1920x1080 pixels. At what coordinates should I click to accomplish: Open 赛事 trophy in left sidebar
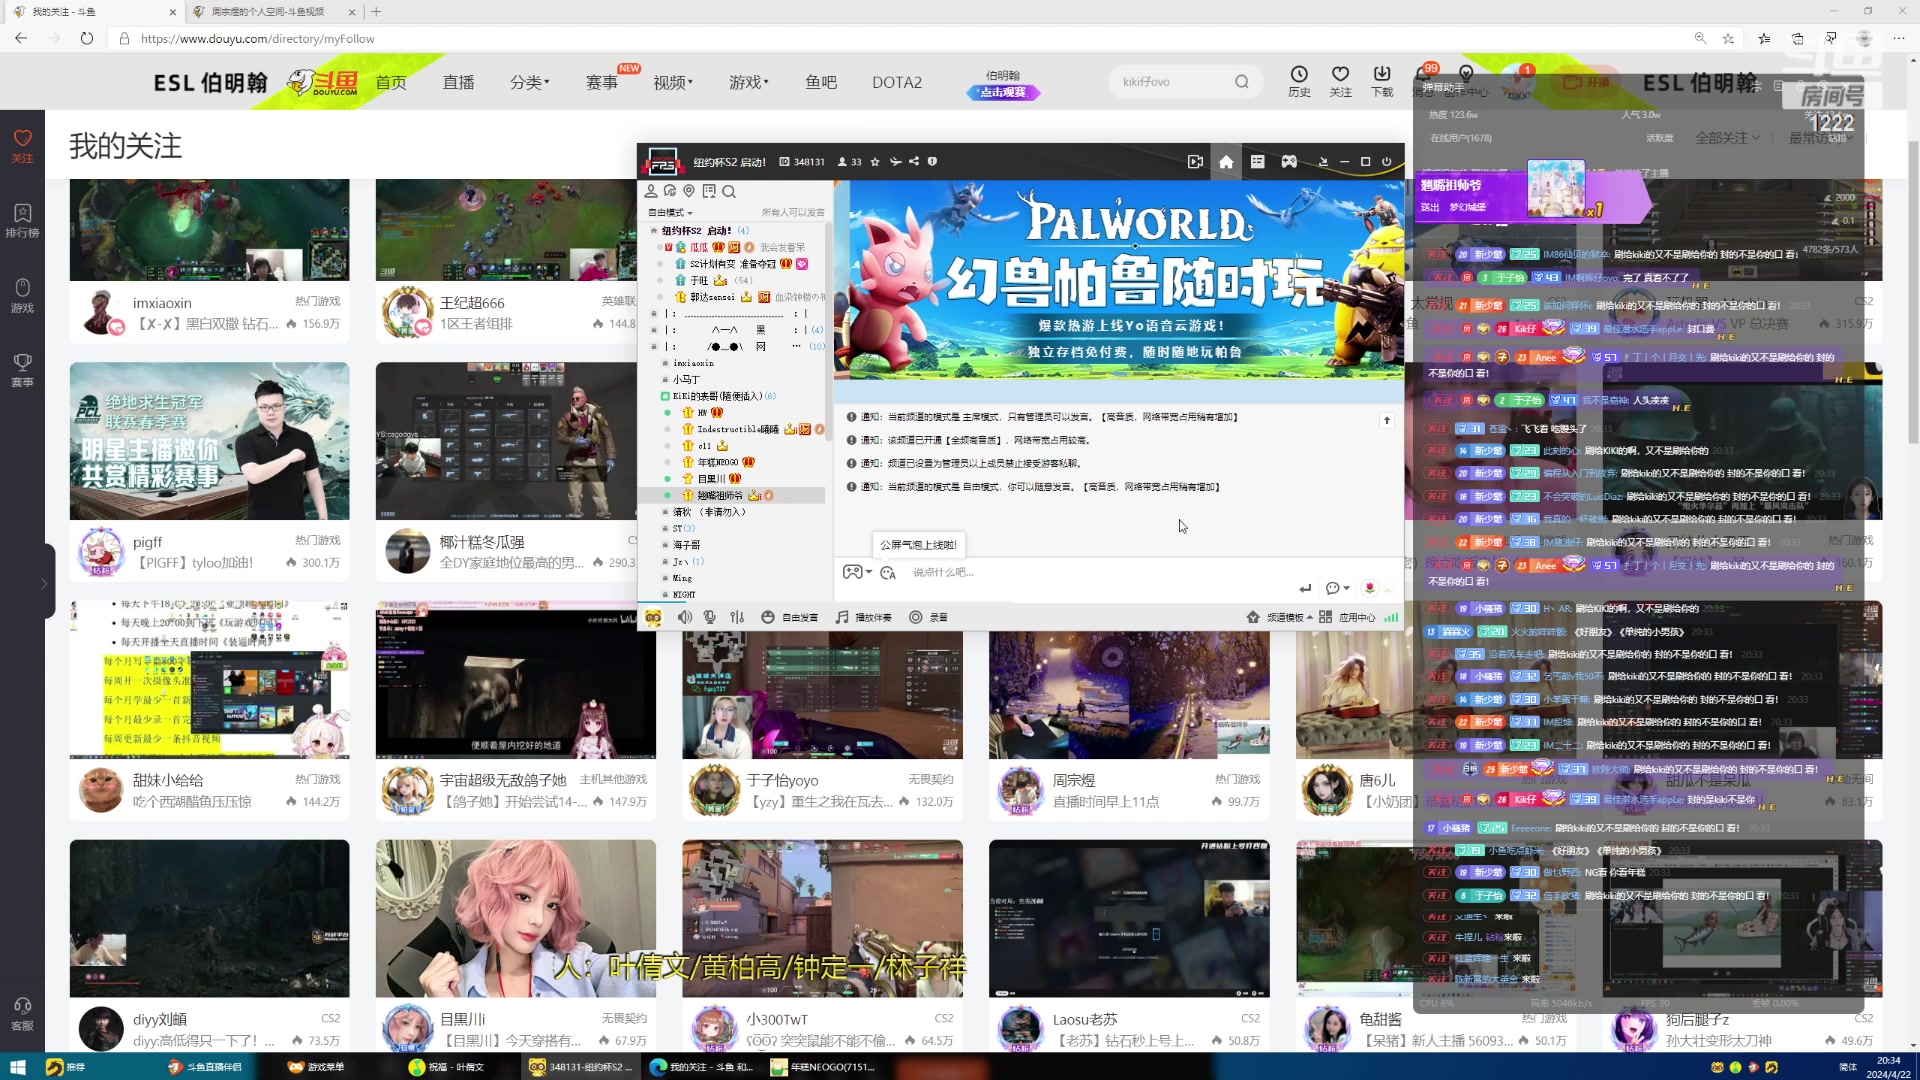[x=22, y=370]
